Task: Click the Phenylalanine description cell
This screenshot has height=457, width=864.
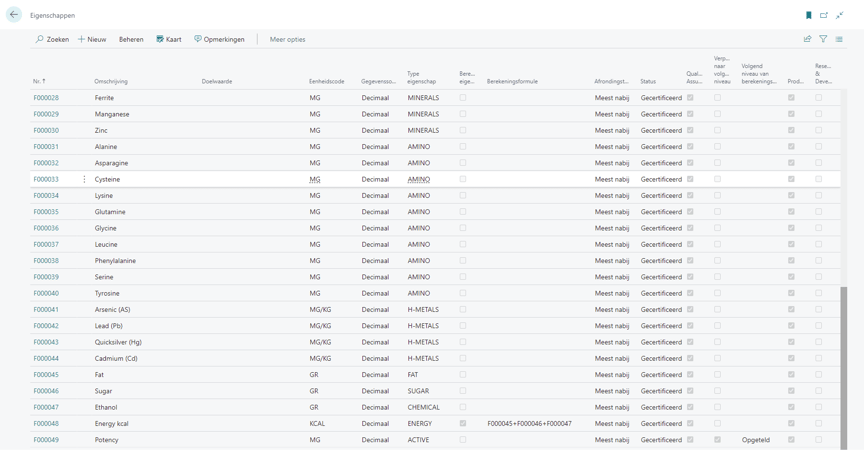Action: (x=115, y=261)
